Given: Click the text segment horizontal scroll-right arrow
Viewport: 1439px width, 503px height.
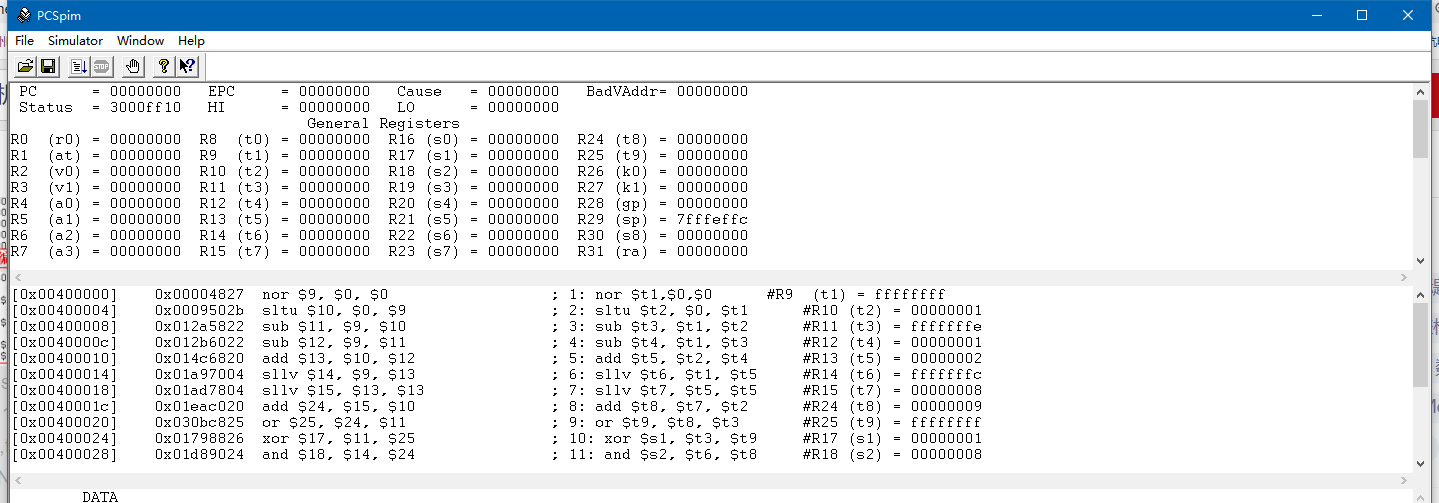Looking at the screenshot, I should click(x=1403, y=480).
